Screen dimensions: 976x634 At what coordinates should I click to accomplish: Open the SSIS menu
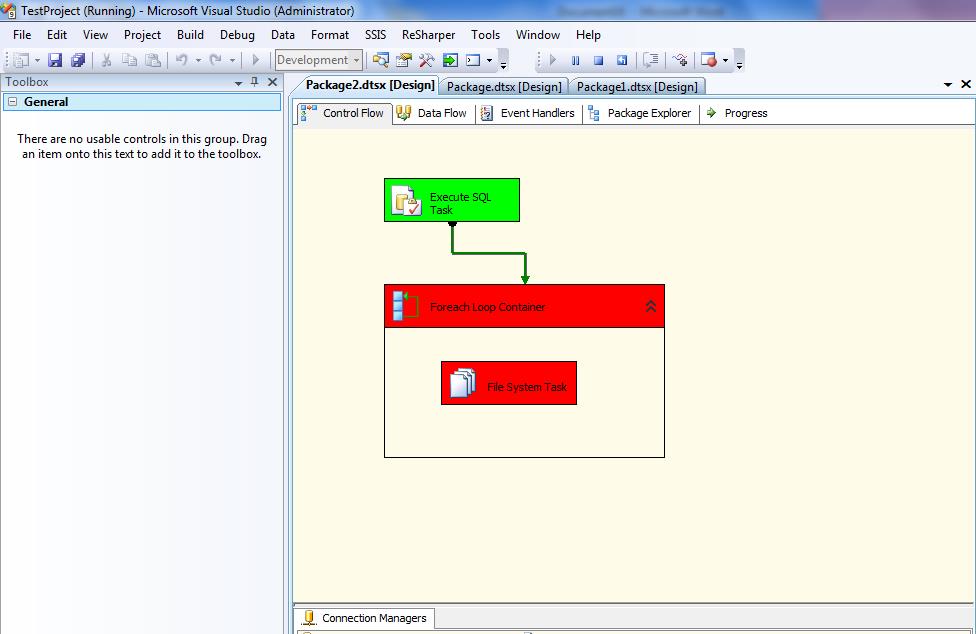375,35
